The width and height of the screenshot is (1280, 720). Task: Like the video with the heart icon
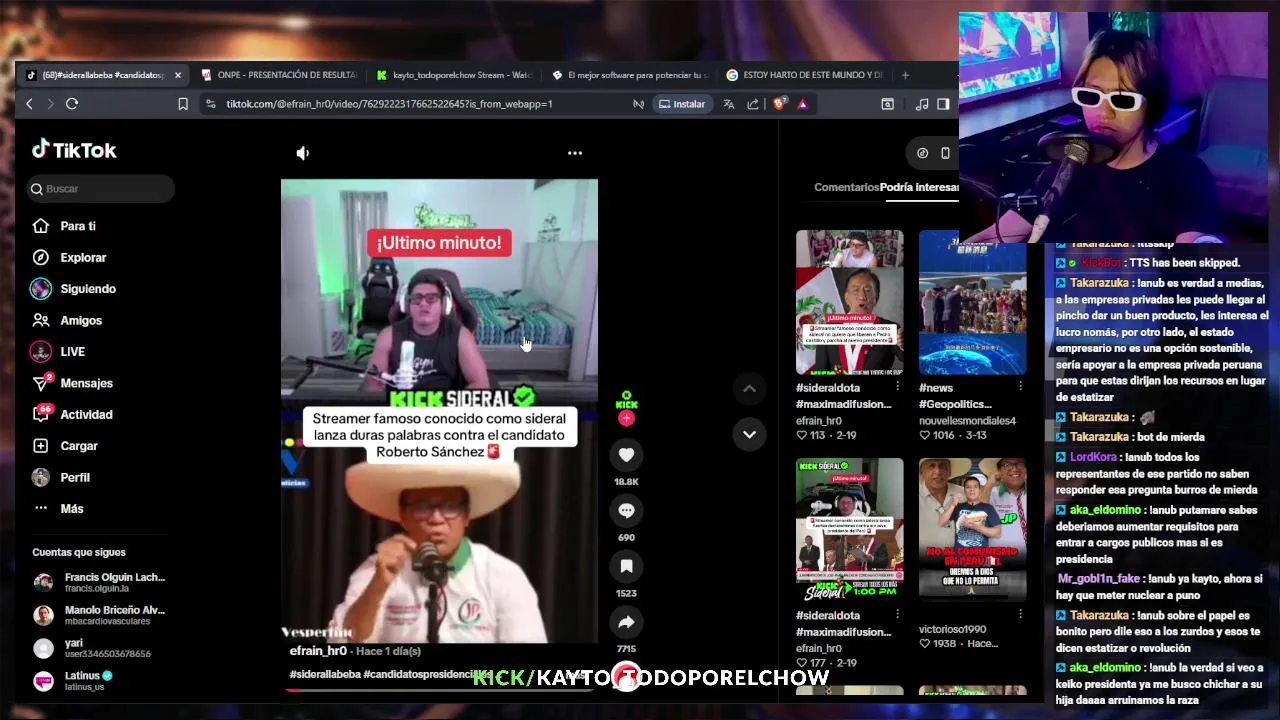click(x=626, y=455)
